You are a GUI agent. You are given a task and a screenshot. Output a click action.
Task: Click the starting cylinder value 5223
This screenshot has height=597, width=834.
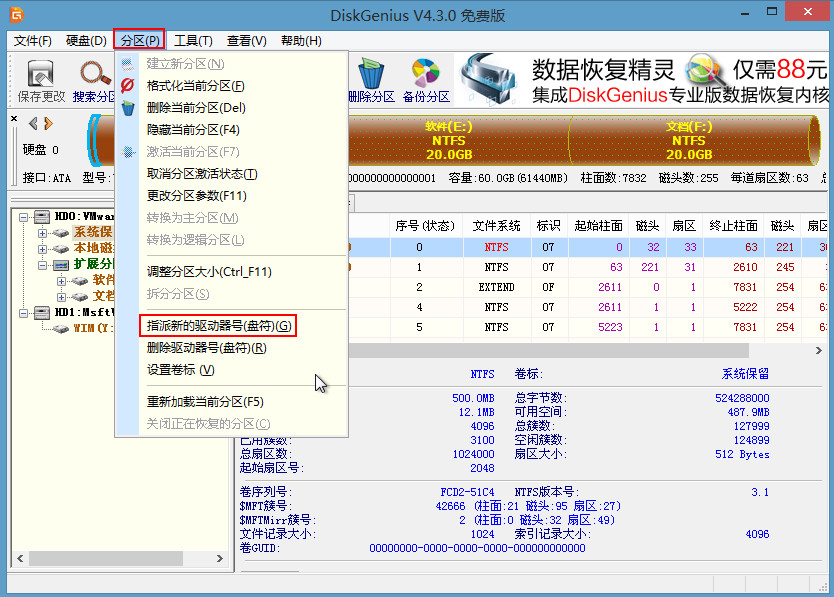point(610,327)
